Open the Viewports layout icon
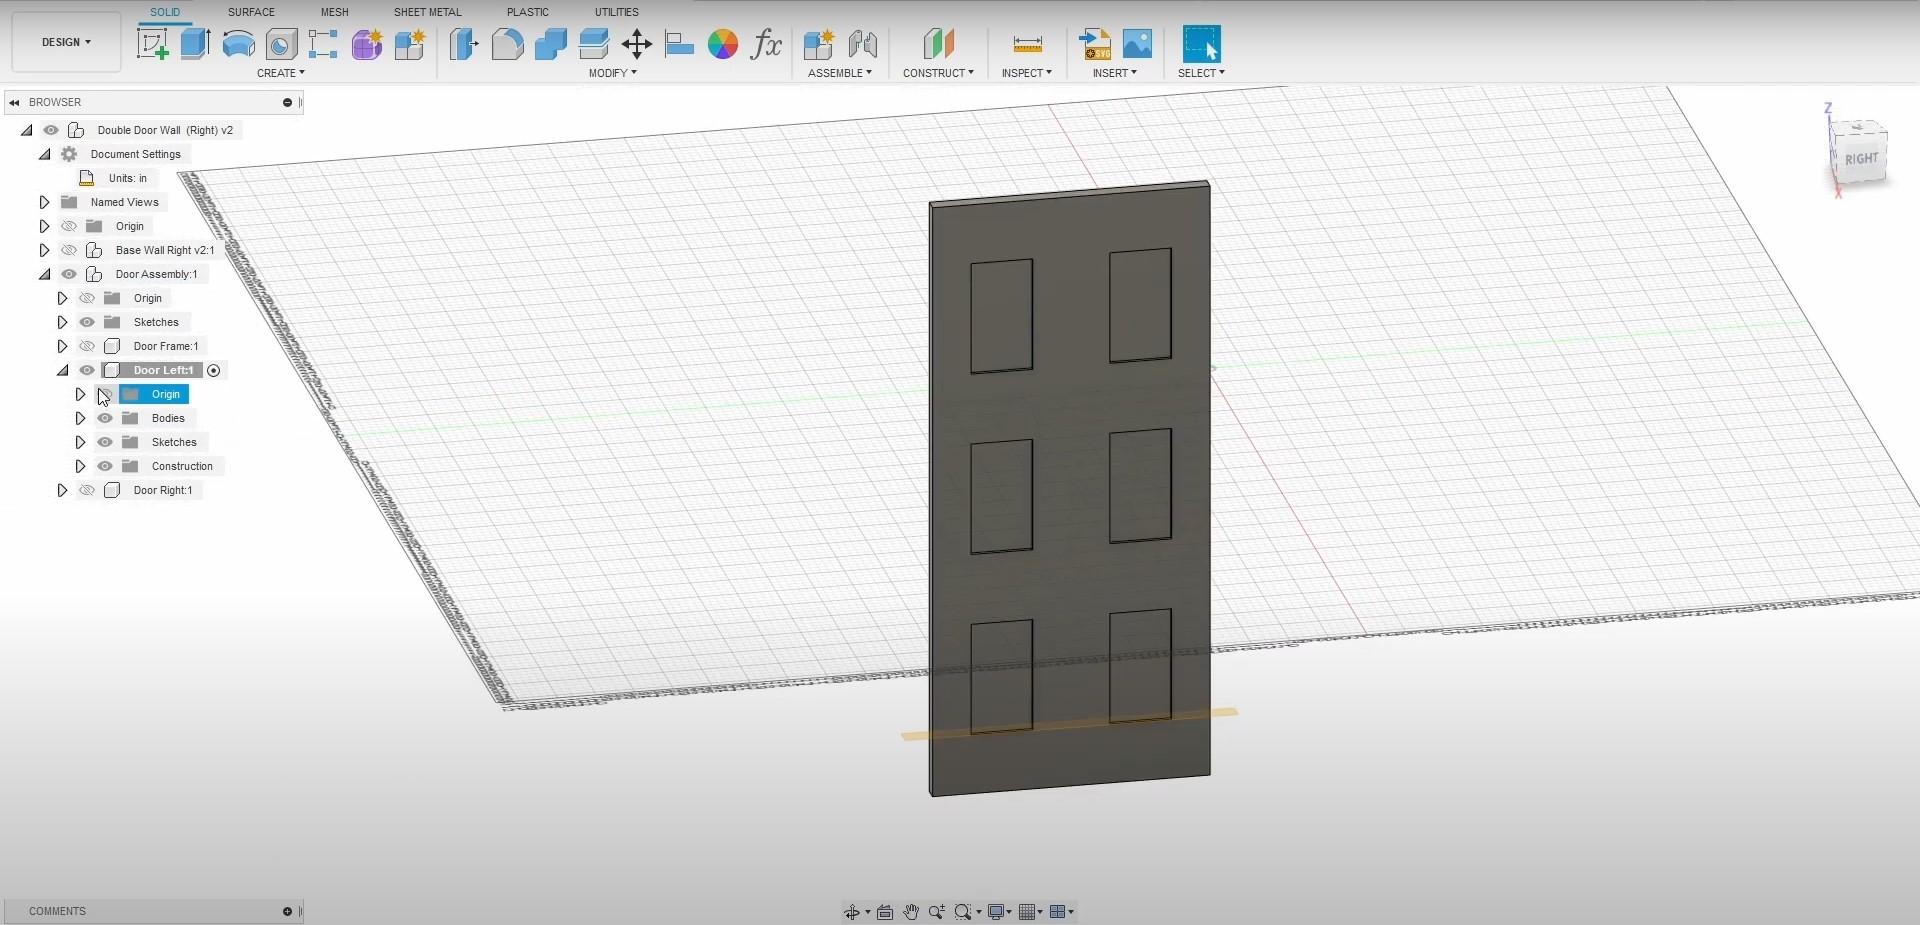 point(1058,912)
